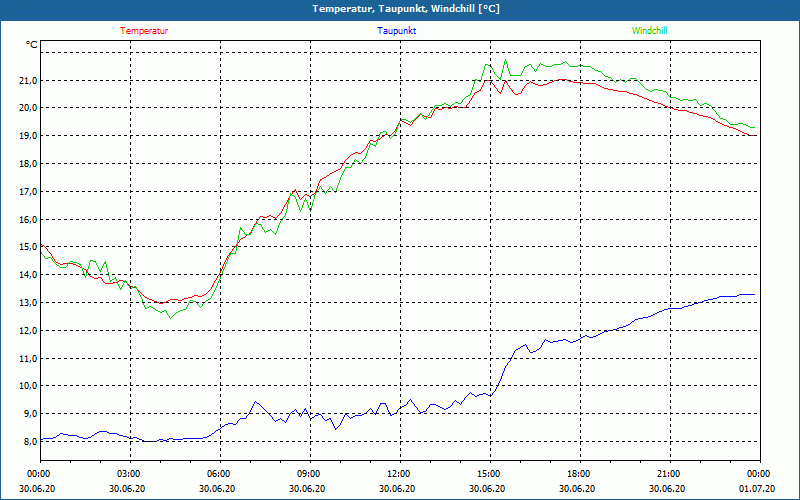Click the 00:00 label at the axis start
This screenshot has height=500, width=800.
click(x=40, y=474)
